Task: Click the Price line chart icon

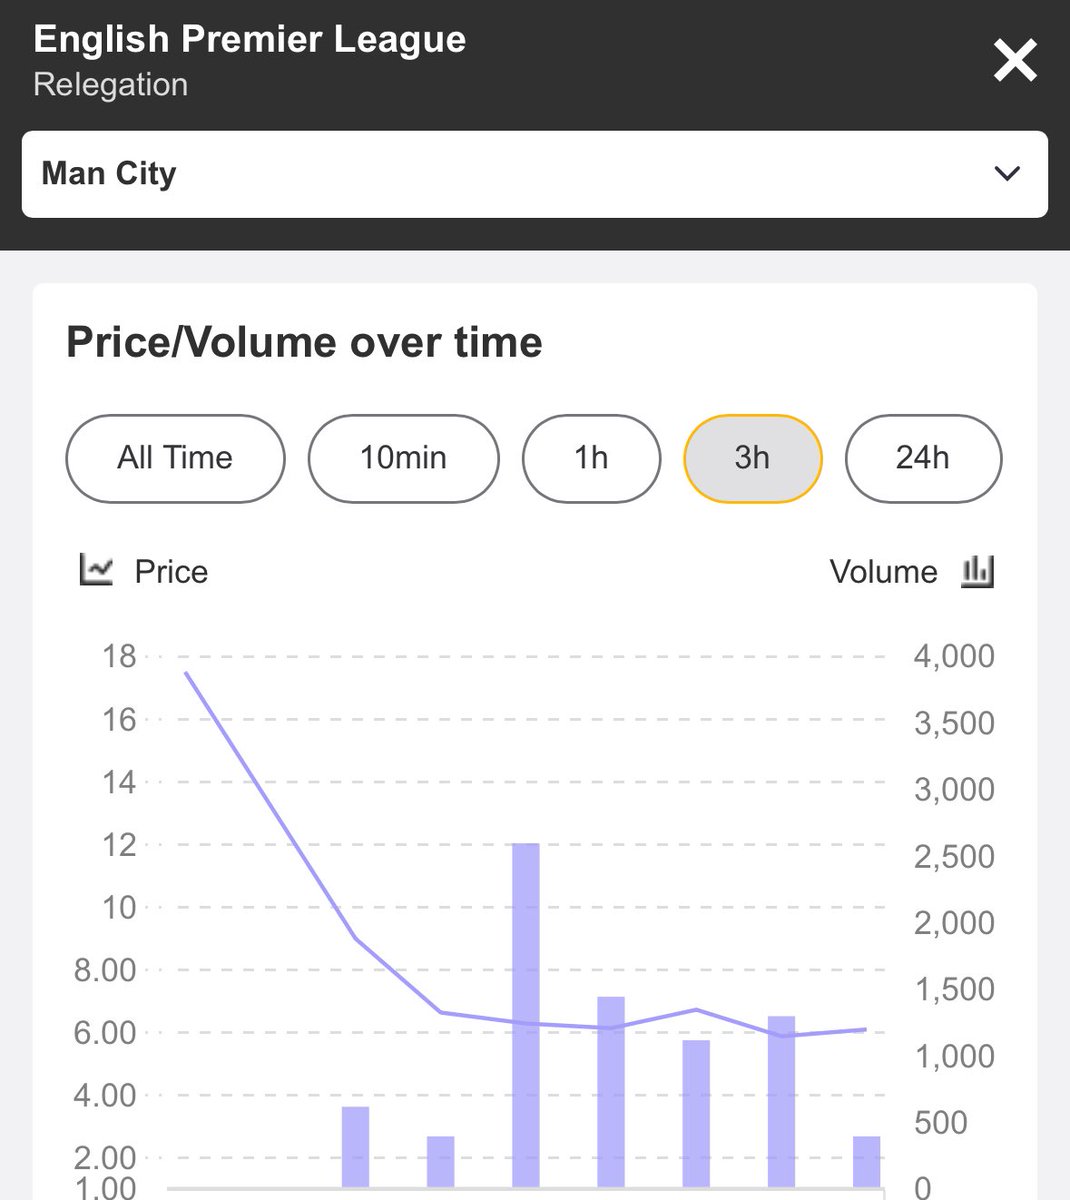Action: click(96, 571)
